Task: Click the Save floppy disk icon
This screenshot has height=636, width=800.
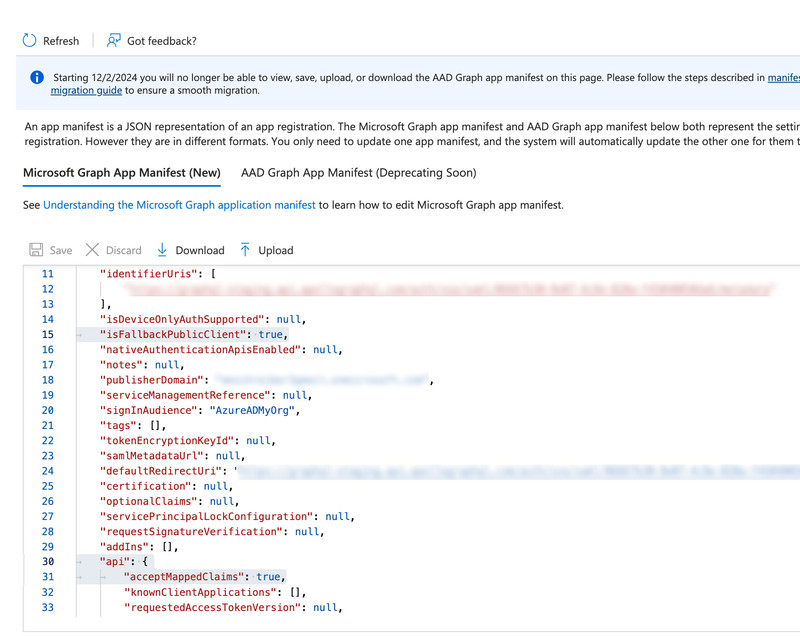Action: tap(36, 249)
